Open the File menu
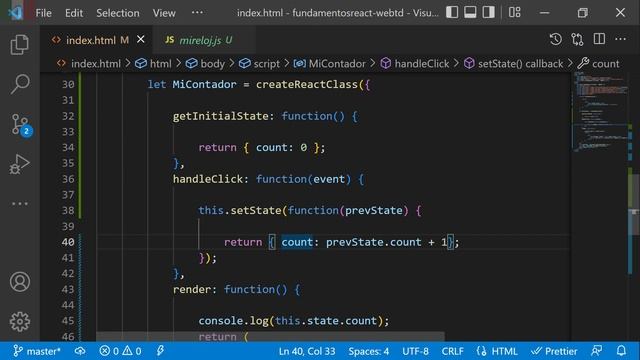Viewport: 640px width, 360px height. (43, 13)
